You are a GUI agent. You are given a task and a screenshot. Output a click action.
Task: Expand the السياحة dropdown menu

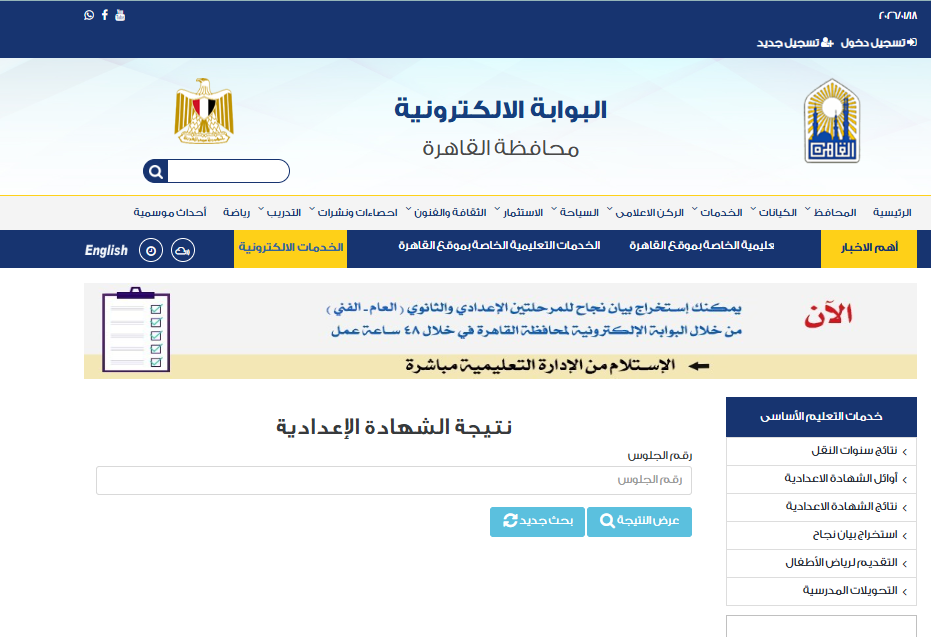pos(578,213)
